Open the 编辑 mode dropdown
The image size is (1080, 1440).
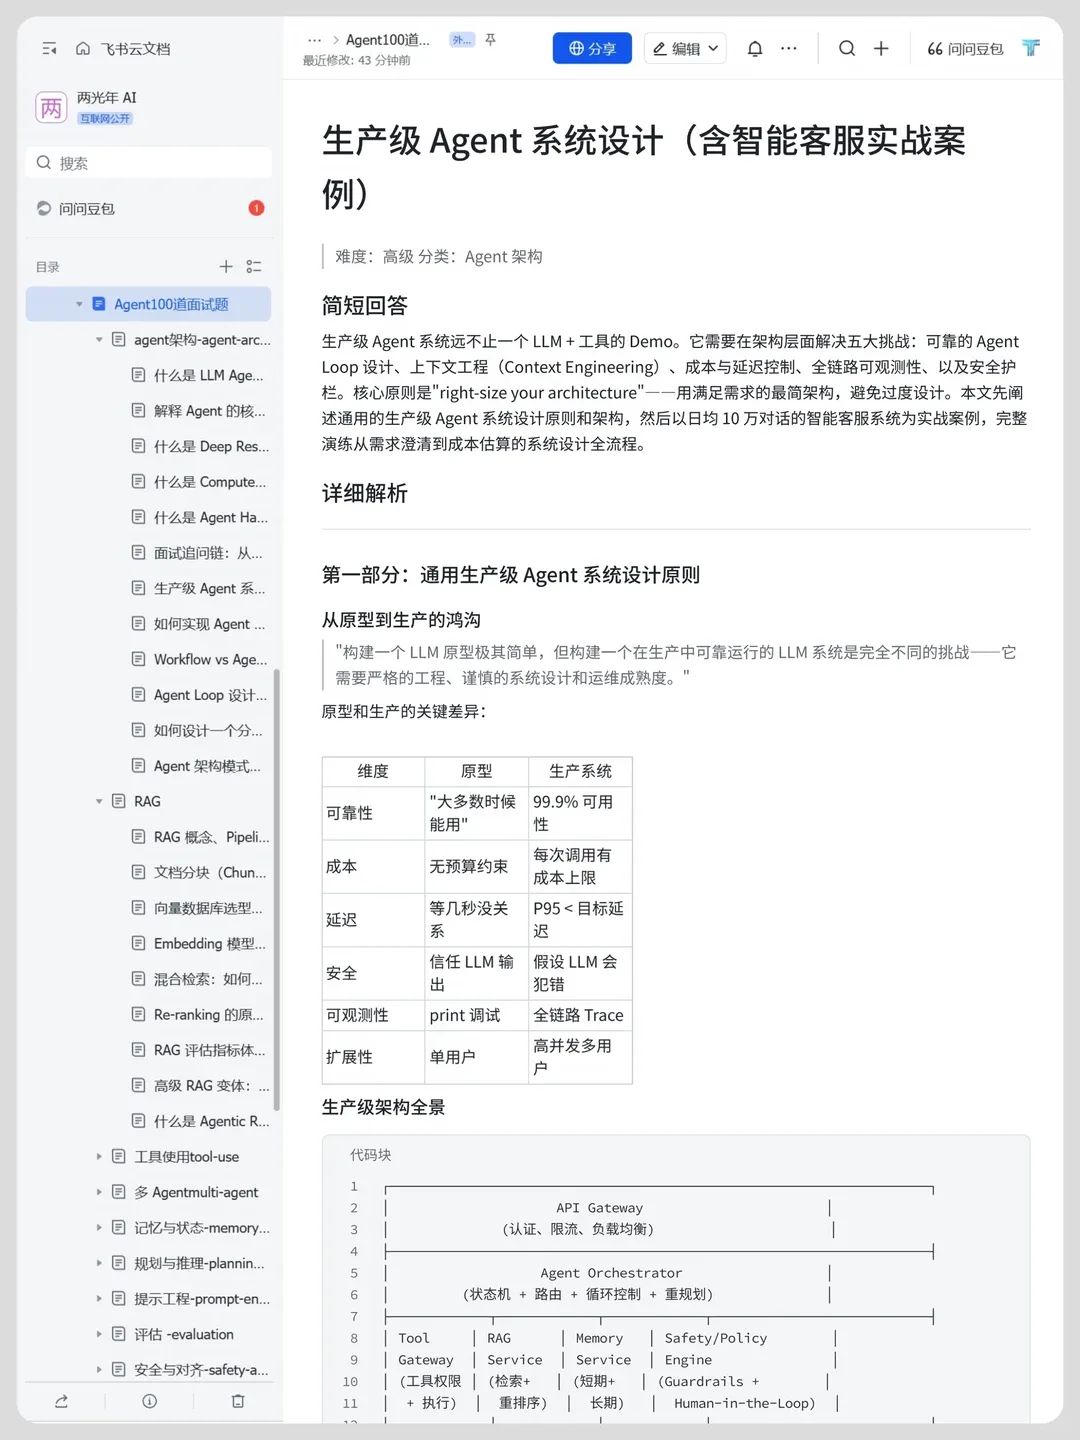pyautogui.click(x=685, y=48)
